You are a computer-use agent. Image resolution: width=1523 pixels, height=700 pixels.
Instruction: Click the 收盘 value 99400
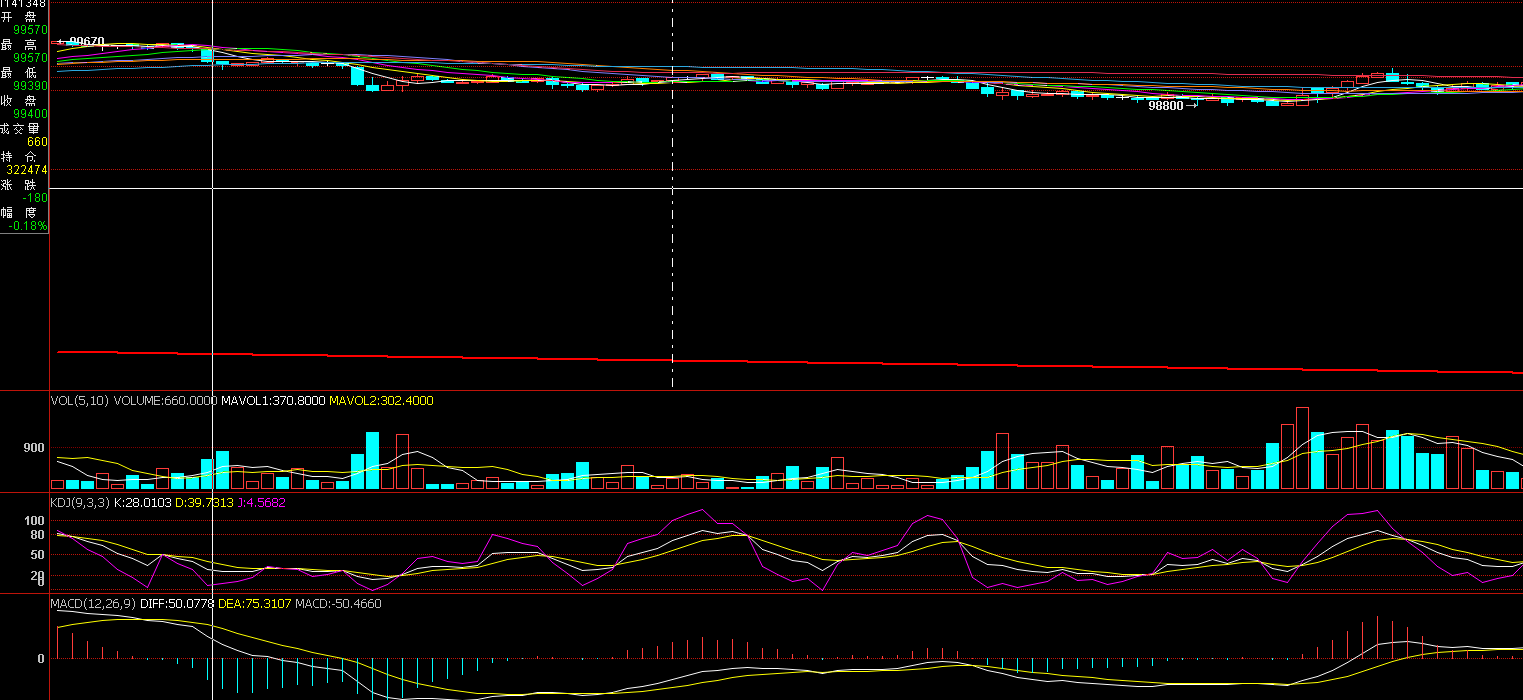[x=30, y=114]
